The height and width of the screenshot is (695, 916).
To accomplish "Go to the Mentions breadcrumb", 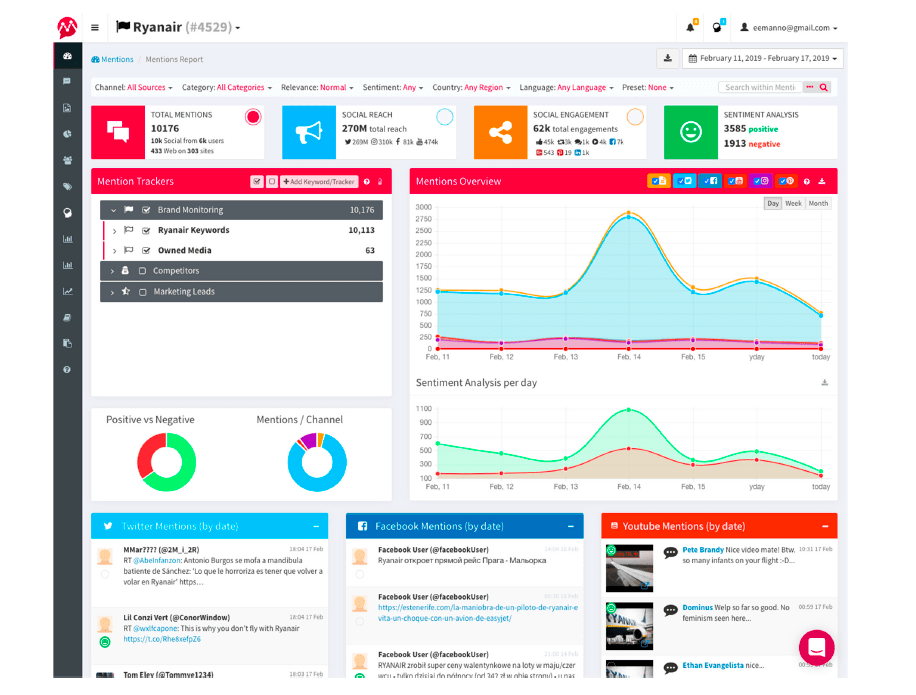I will pyautogui.click(x=112, y=60).
